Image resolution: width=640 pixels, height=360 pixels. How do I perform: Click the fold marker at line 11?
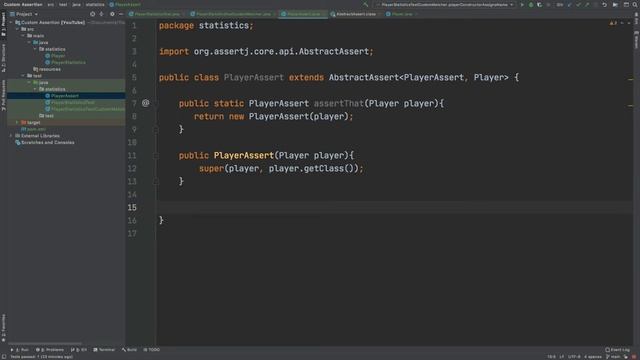pyautogui.click(x=156, y=156)
